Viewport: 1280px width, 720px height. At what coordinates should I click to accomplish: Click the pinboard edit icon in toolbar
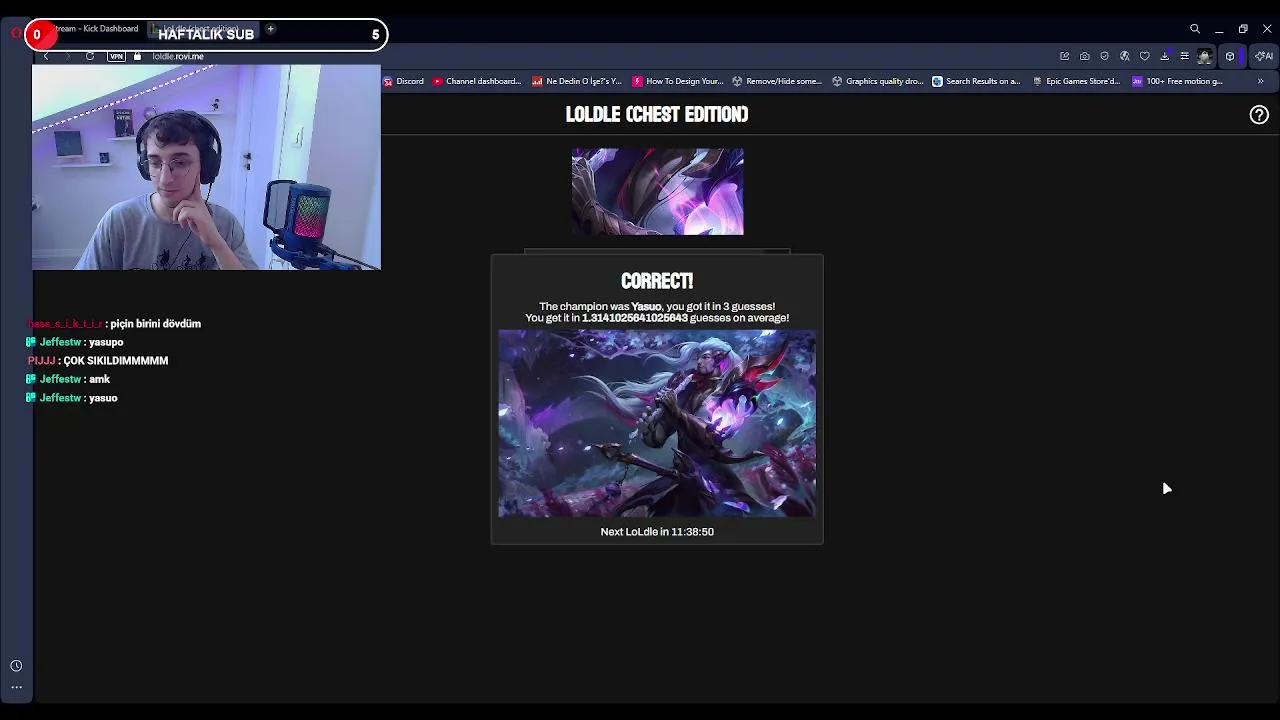click(1065, 56)
